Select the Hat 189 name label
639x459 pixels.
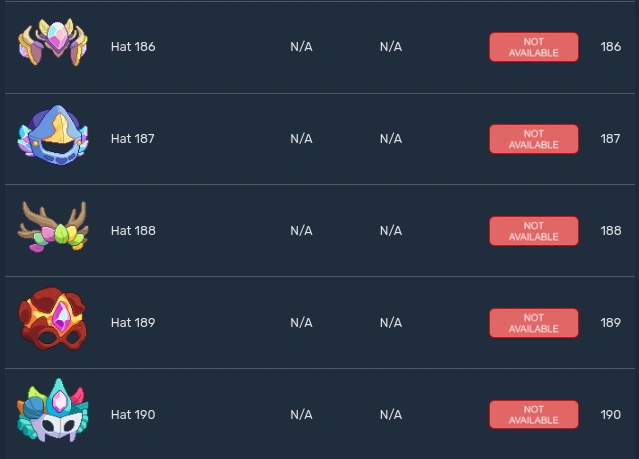click(133, 323)
